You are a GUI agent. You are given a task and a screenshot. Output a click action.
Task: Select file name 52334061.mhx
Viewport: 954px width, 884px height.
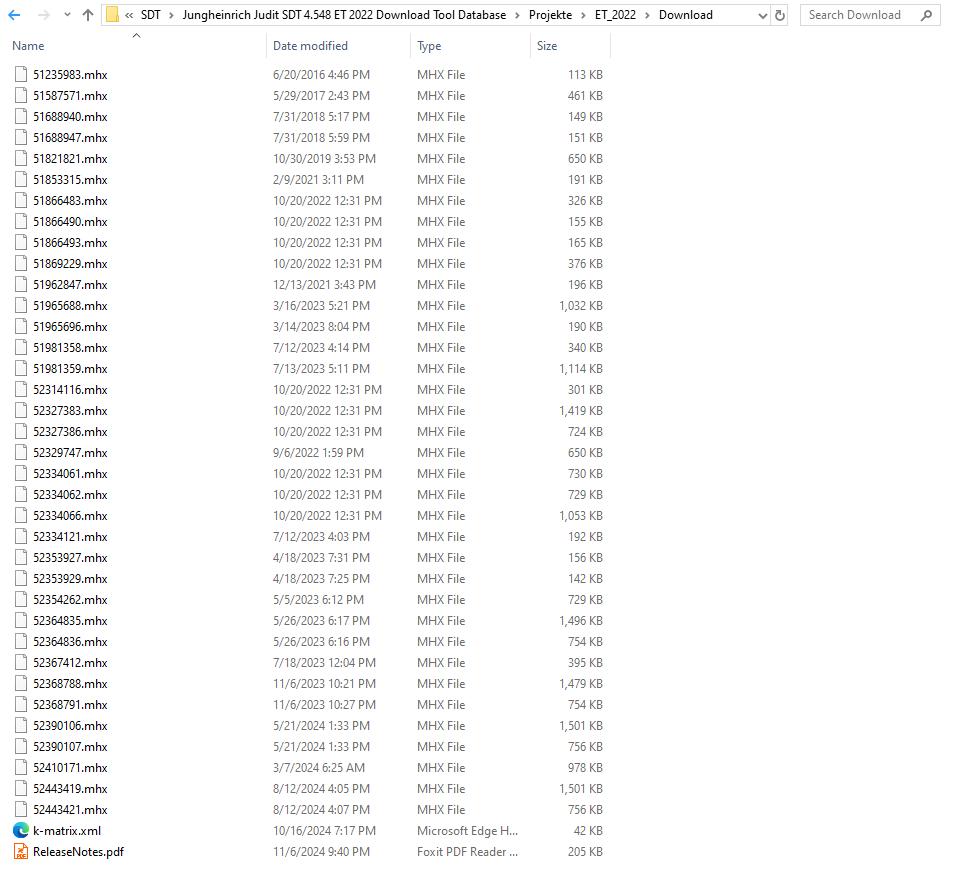(x=70, y=473)
